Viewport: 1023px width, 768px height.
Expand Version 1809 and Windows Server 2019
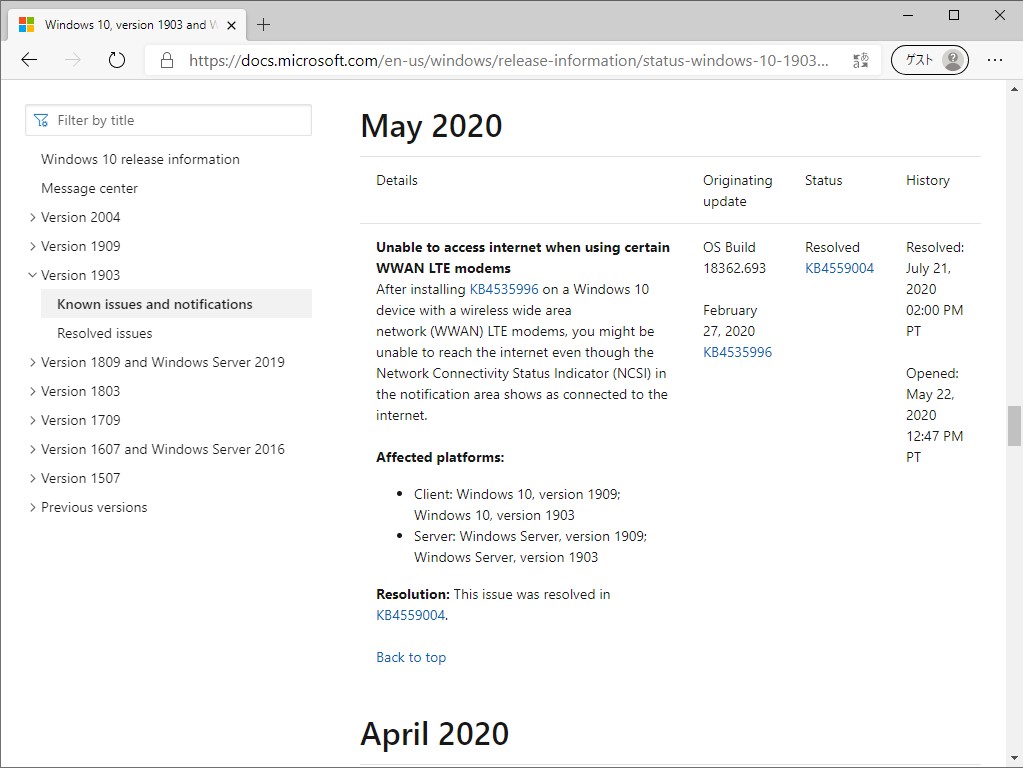pos(33,362)
